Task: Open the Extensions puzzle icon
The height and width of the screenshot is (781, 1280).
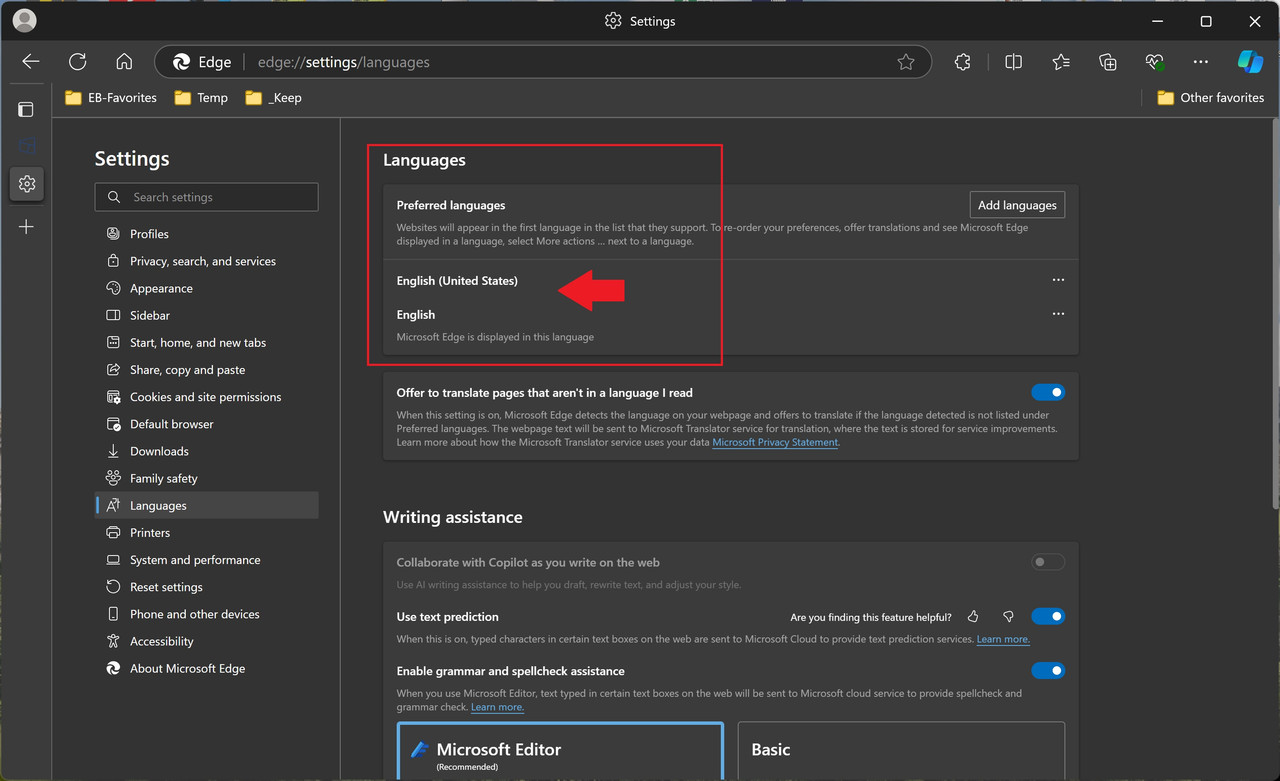Action: [962, 62]
